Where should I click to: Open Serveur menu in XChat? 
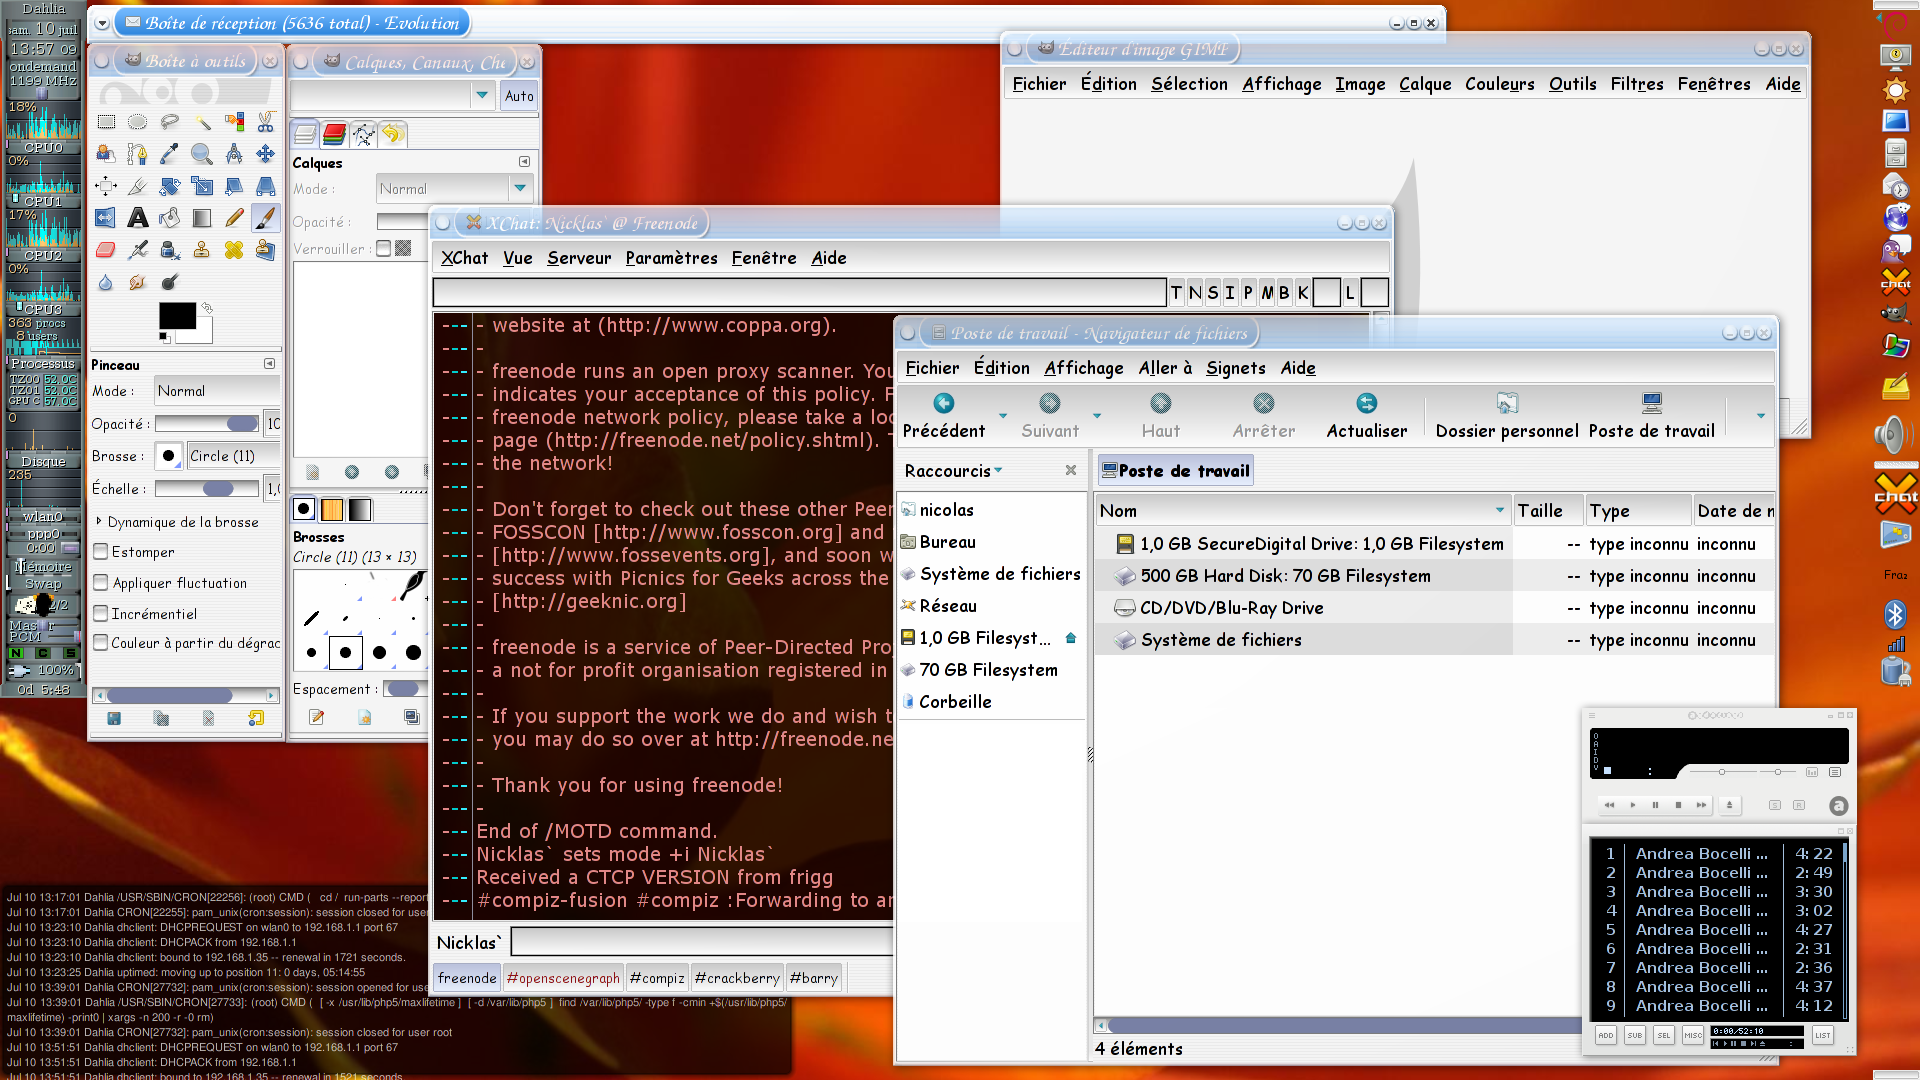pyautogui.click(x=579, y=258)
